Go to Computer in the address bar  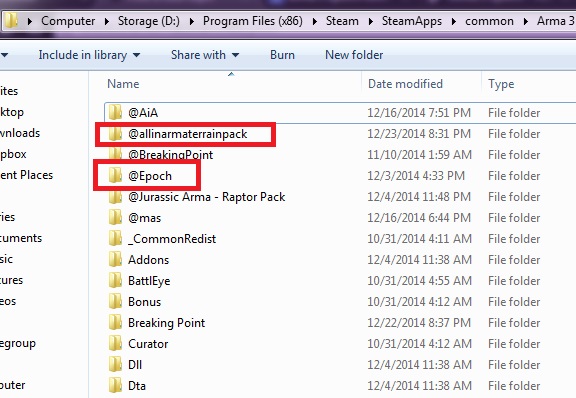[68, 21]
